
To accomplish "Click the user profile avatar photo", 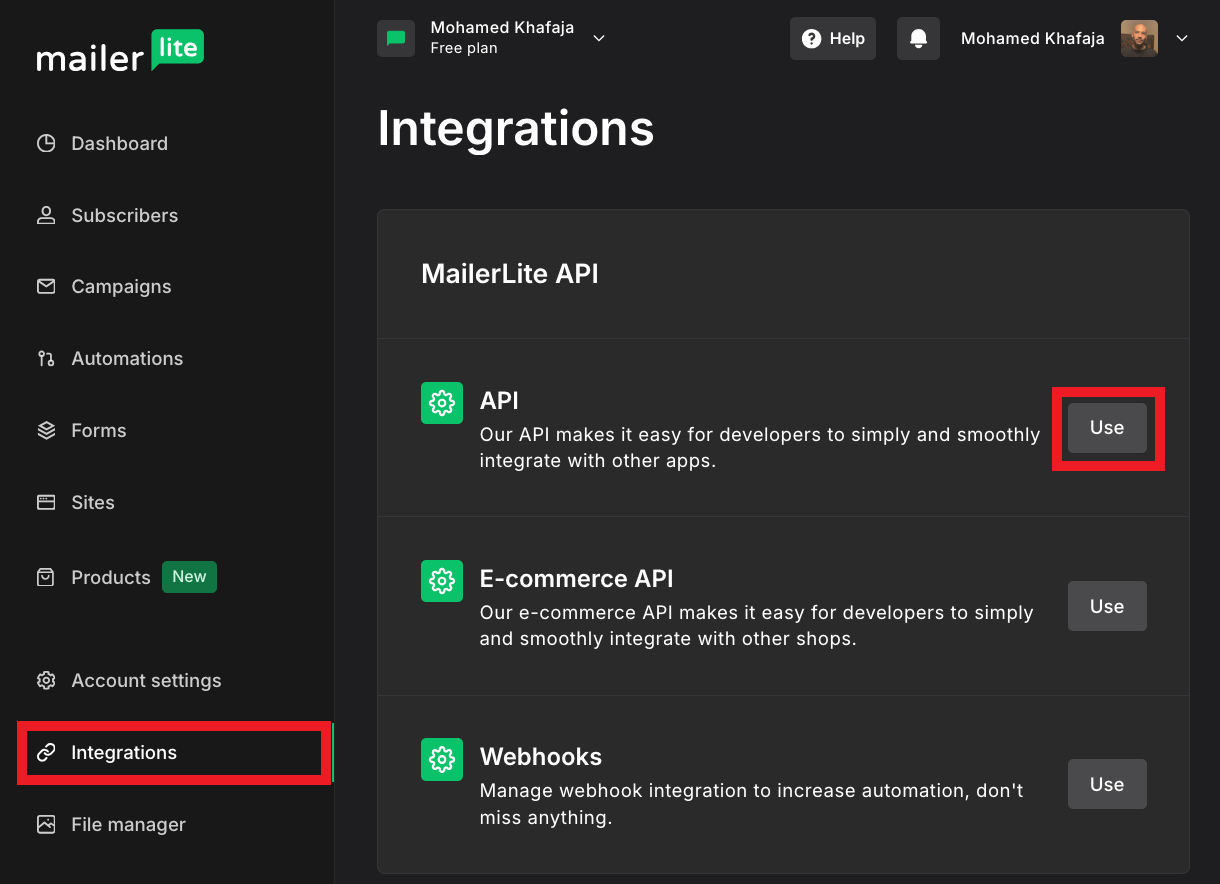I will point(1139,38).
